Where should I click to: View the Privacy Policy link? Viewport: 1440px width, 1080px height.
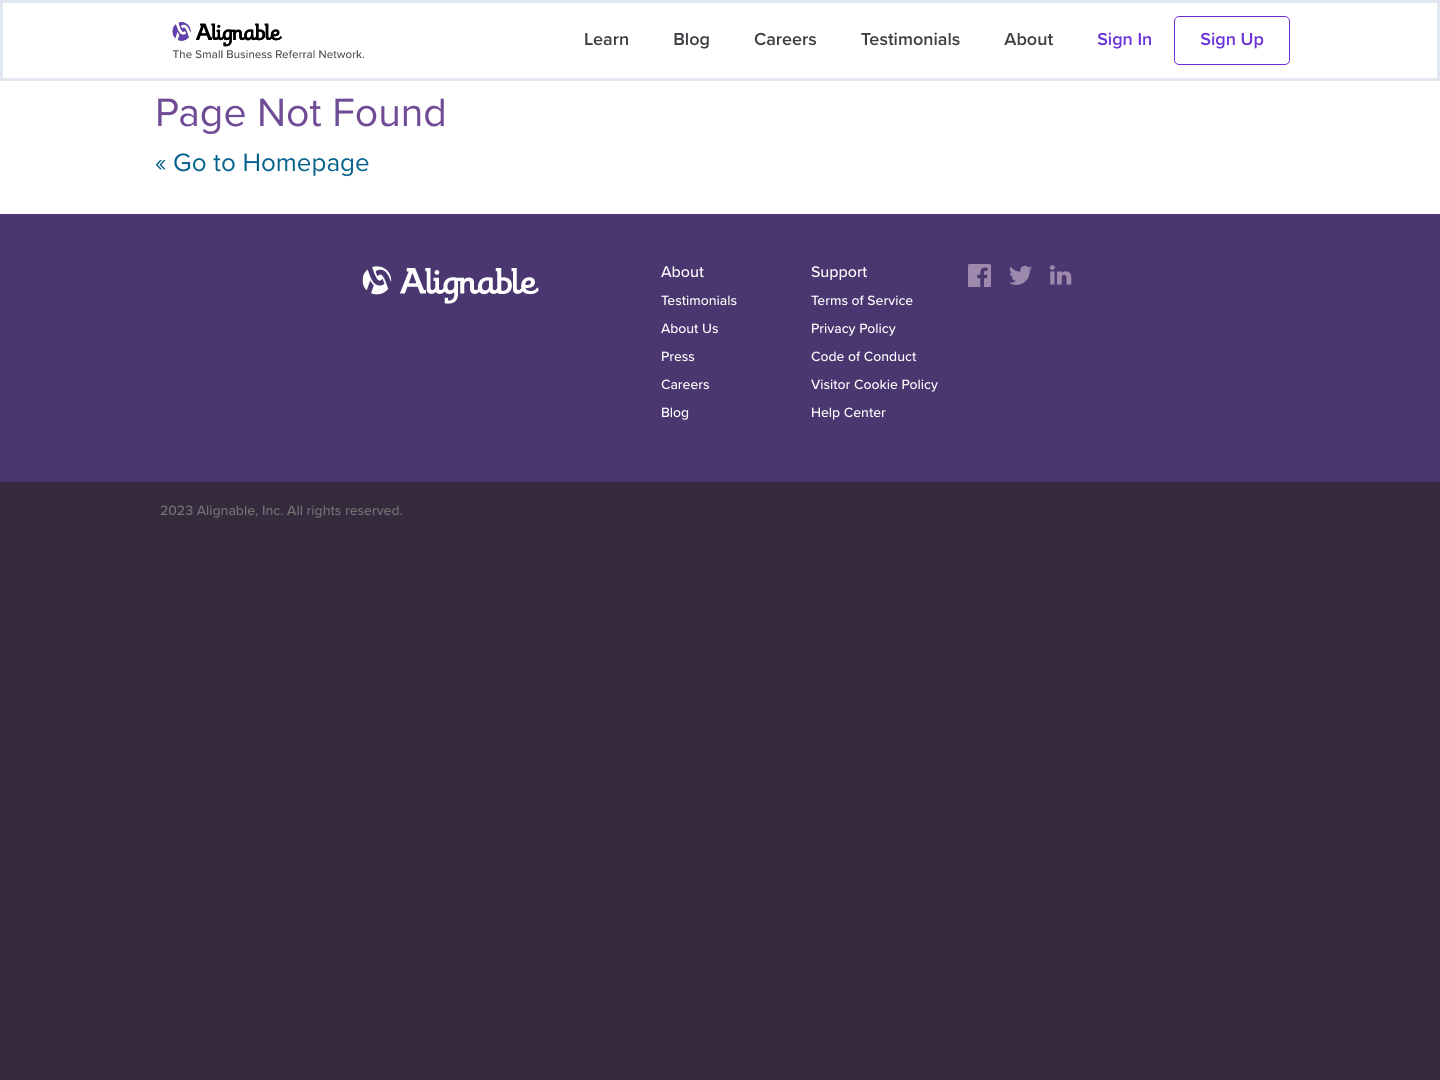point(853,329)
